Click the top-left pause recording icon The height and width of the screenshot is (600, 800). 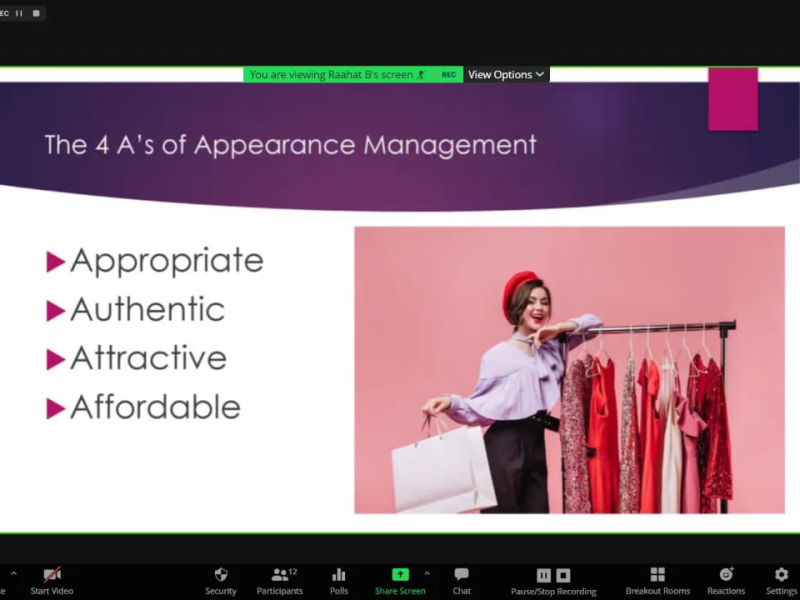pos(19,13)
